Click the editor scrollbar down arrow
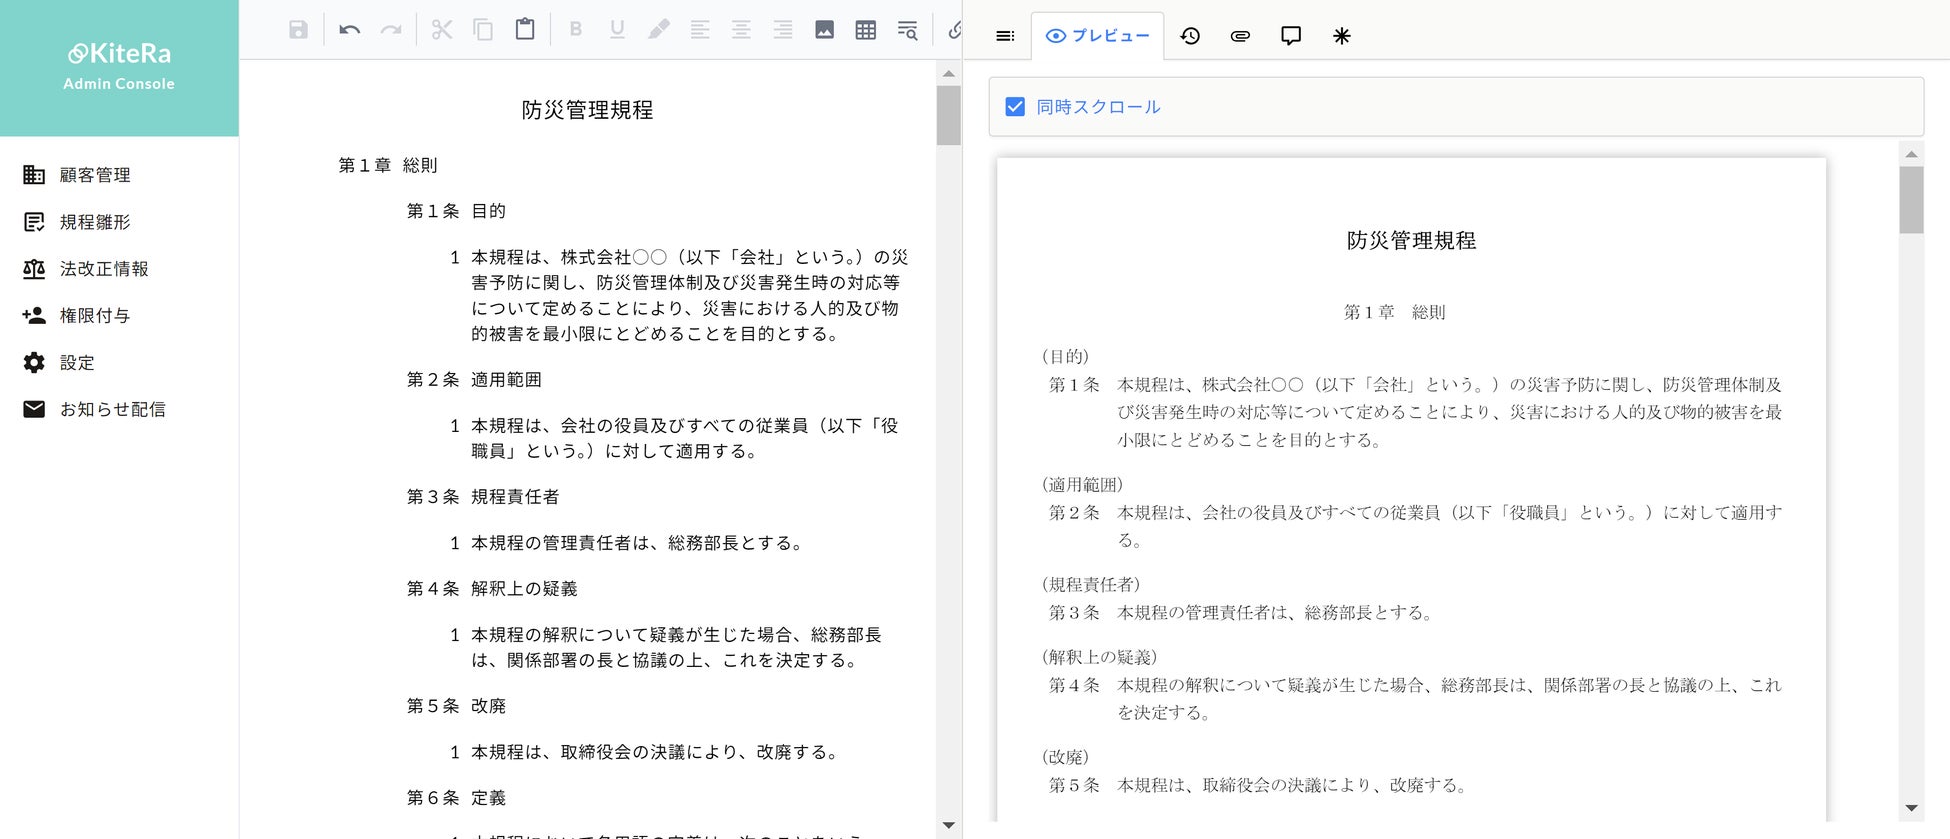Screen dimensions: 1950x839 coord(948,825)
